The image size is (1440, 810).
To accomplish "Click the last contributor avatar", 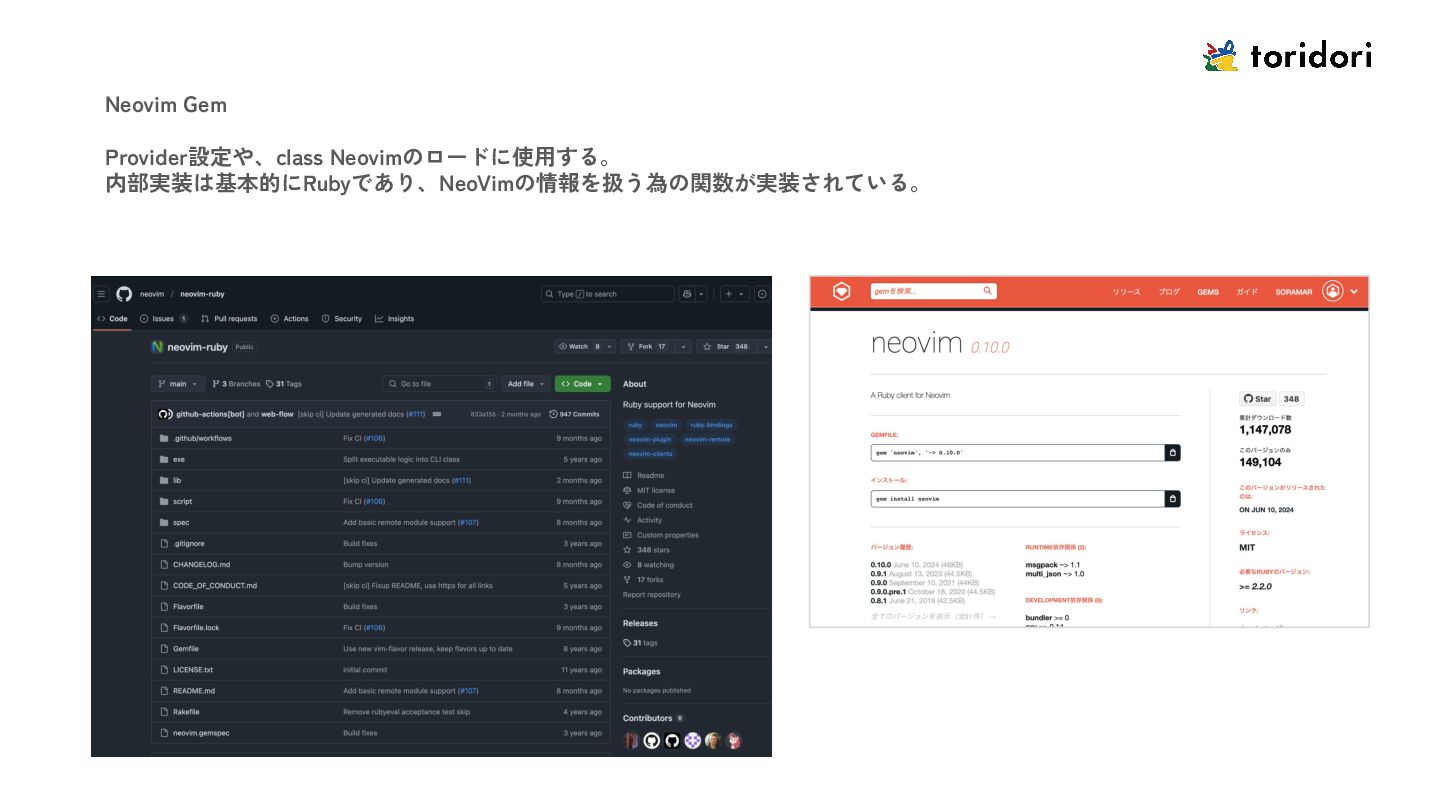I will 734,741.
